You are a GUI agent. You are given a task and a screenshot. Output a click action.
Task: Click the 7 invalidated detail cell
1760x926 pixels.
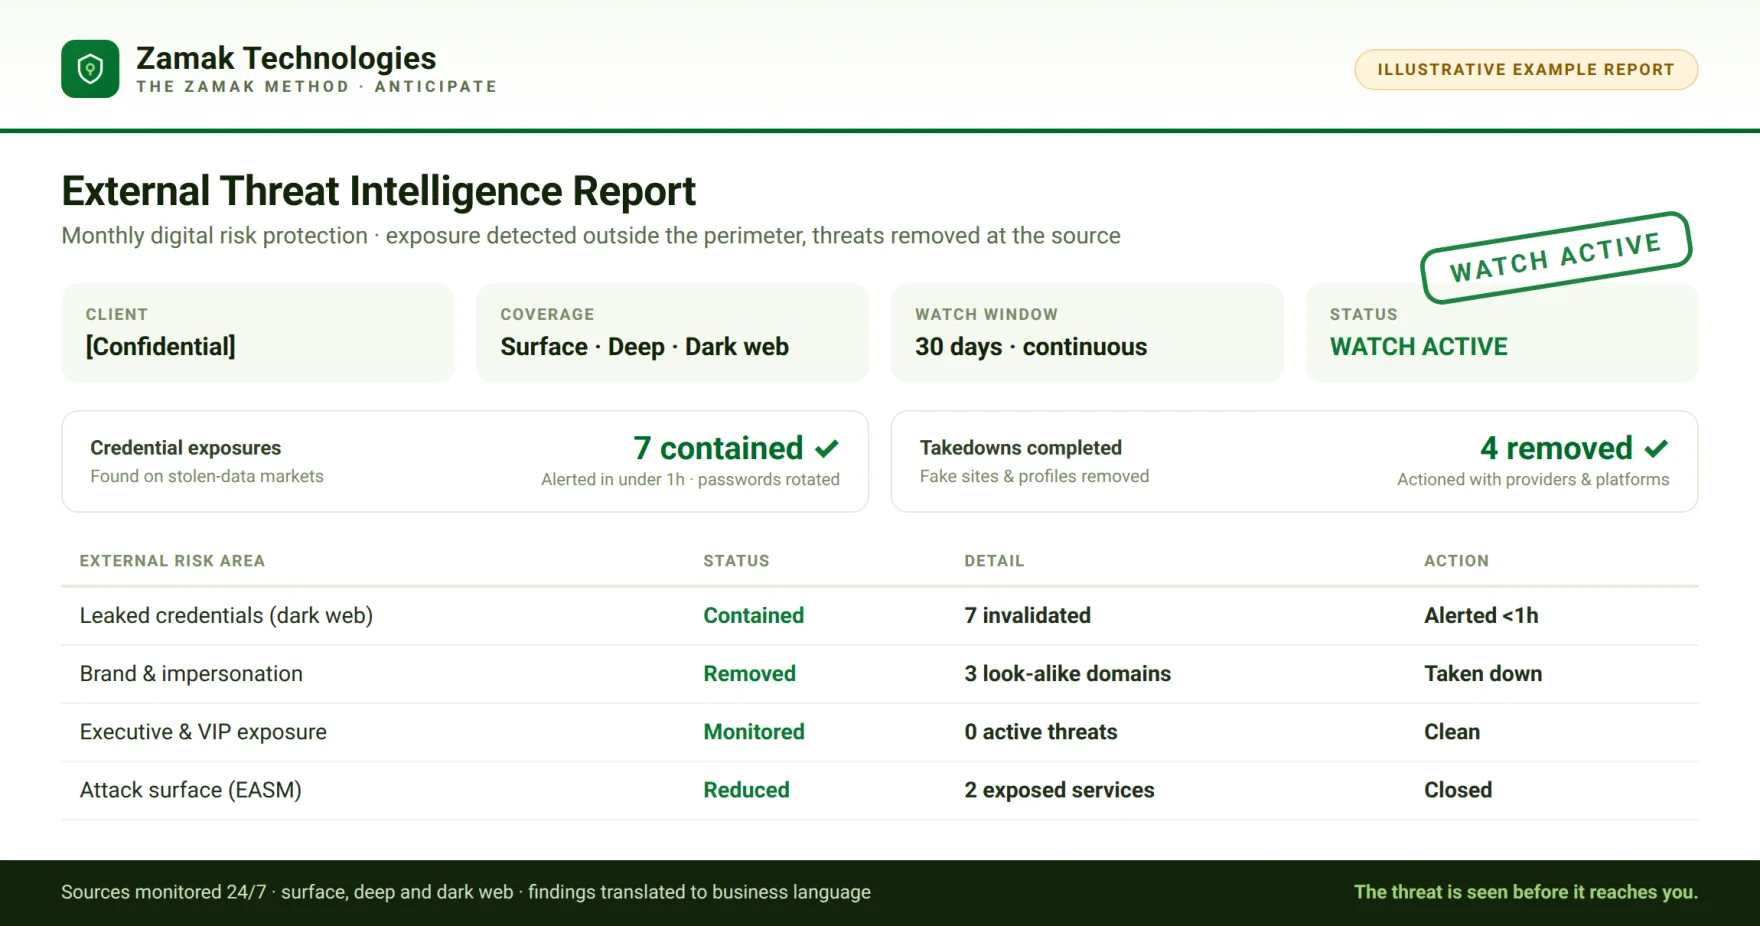click(1027, 616)
